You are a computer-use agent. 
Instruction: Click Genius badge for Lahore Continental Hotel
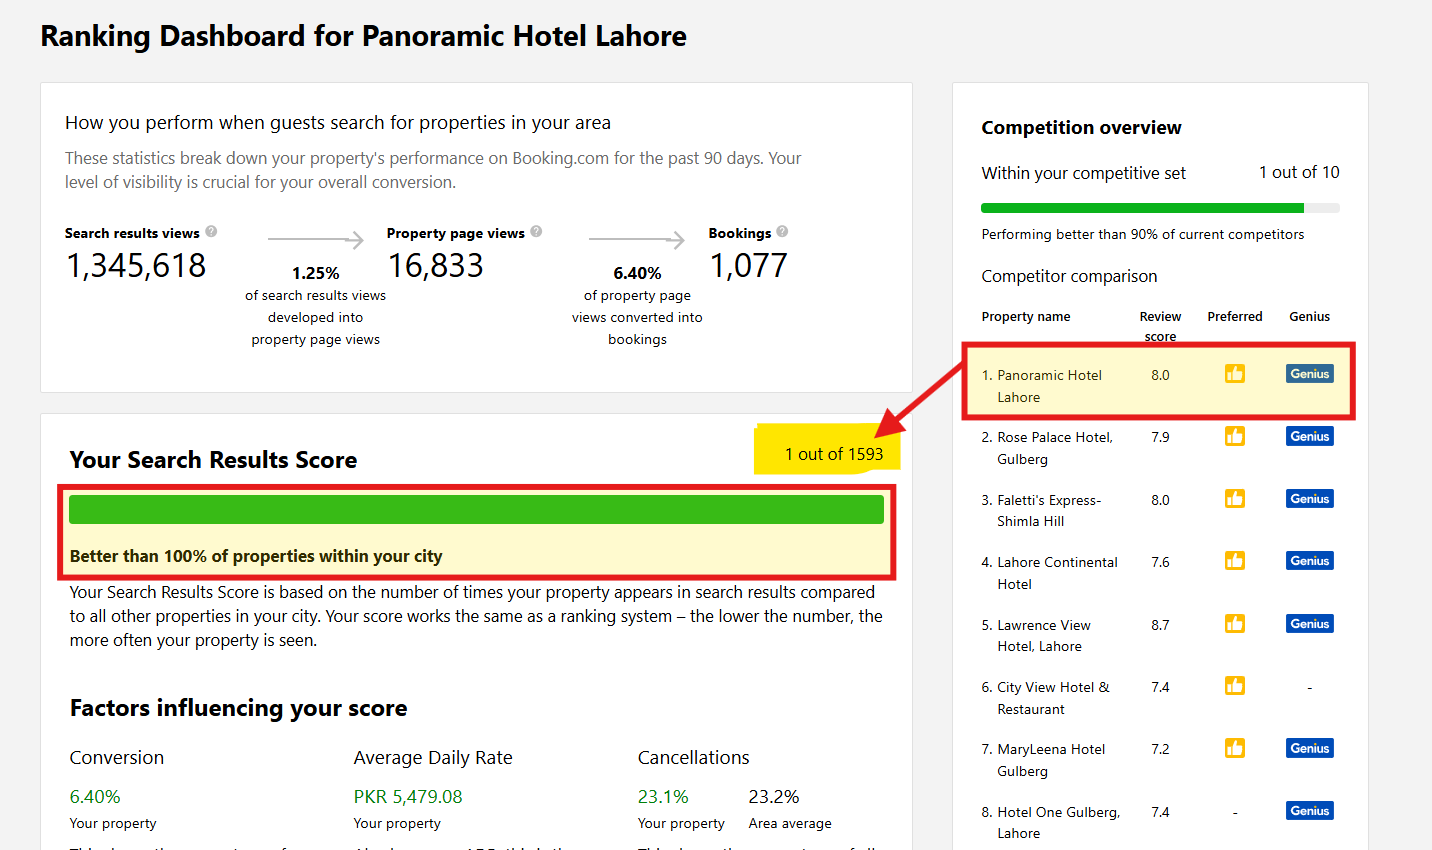pos(1309,561)
